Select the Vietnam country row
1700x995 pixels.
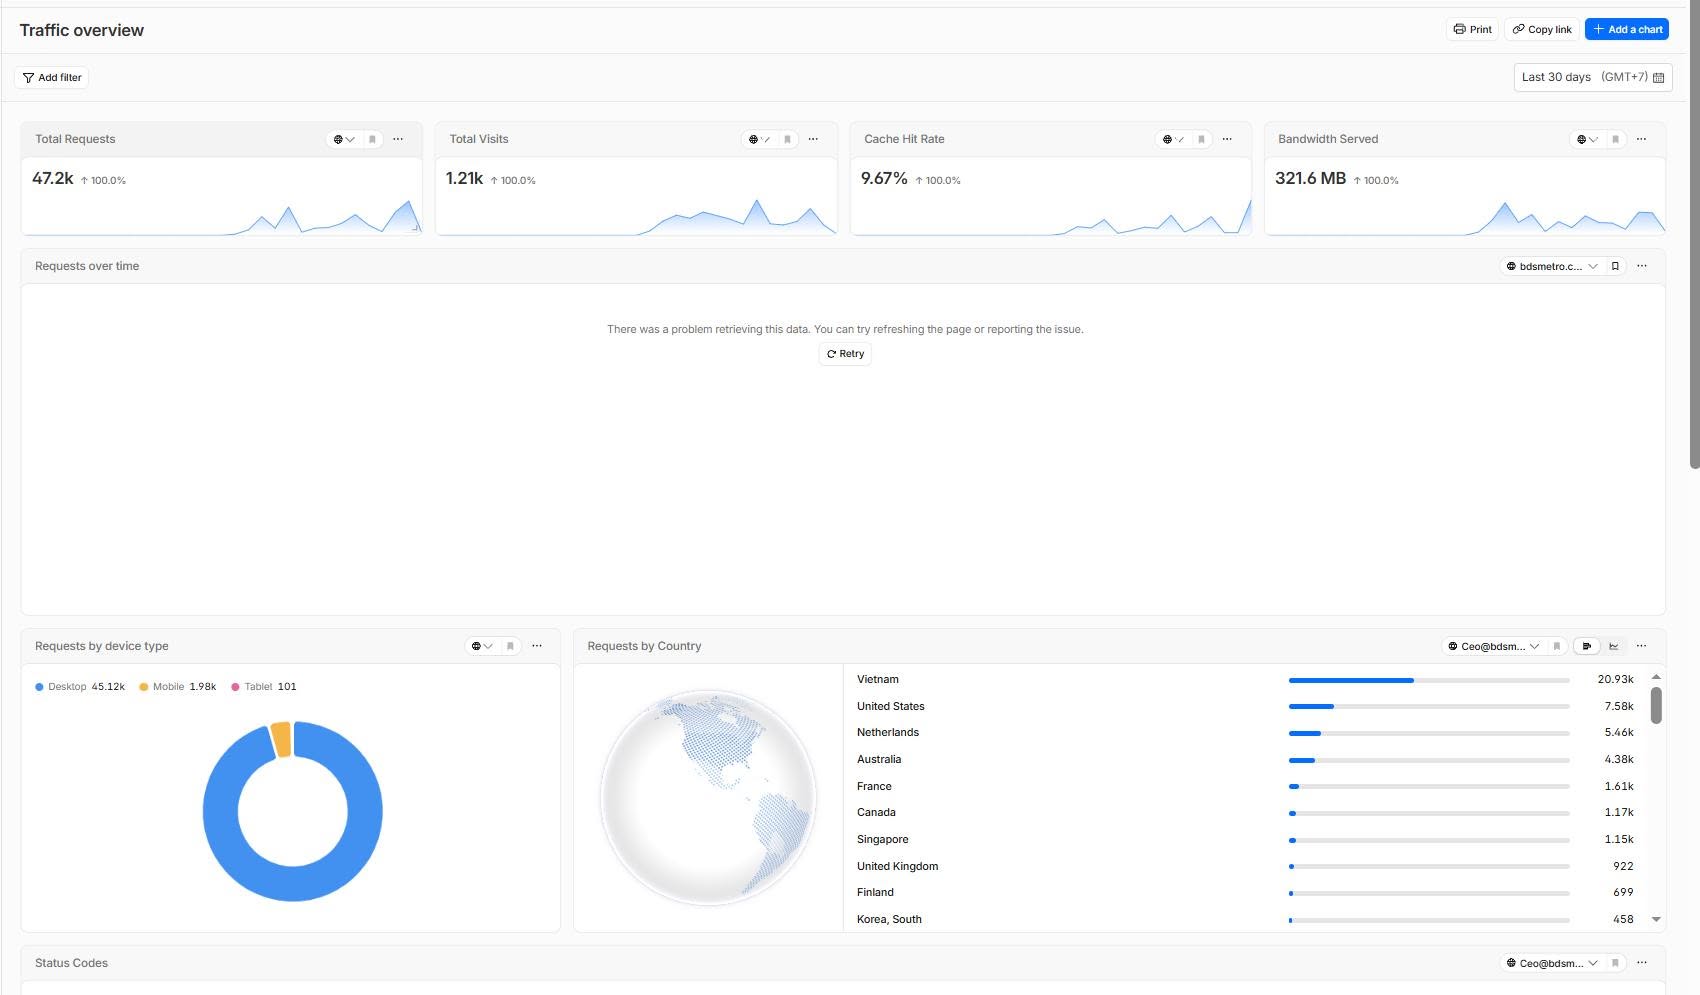tap(1245, 680)
